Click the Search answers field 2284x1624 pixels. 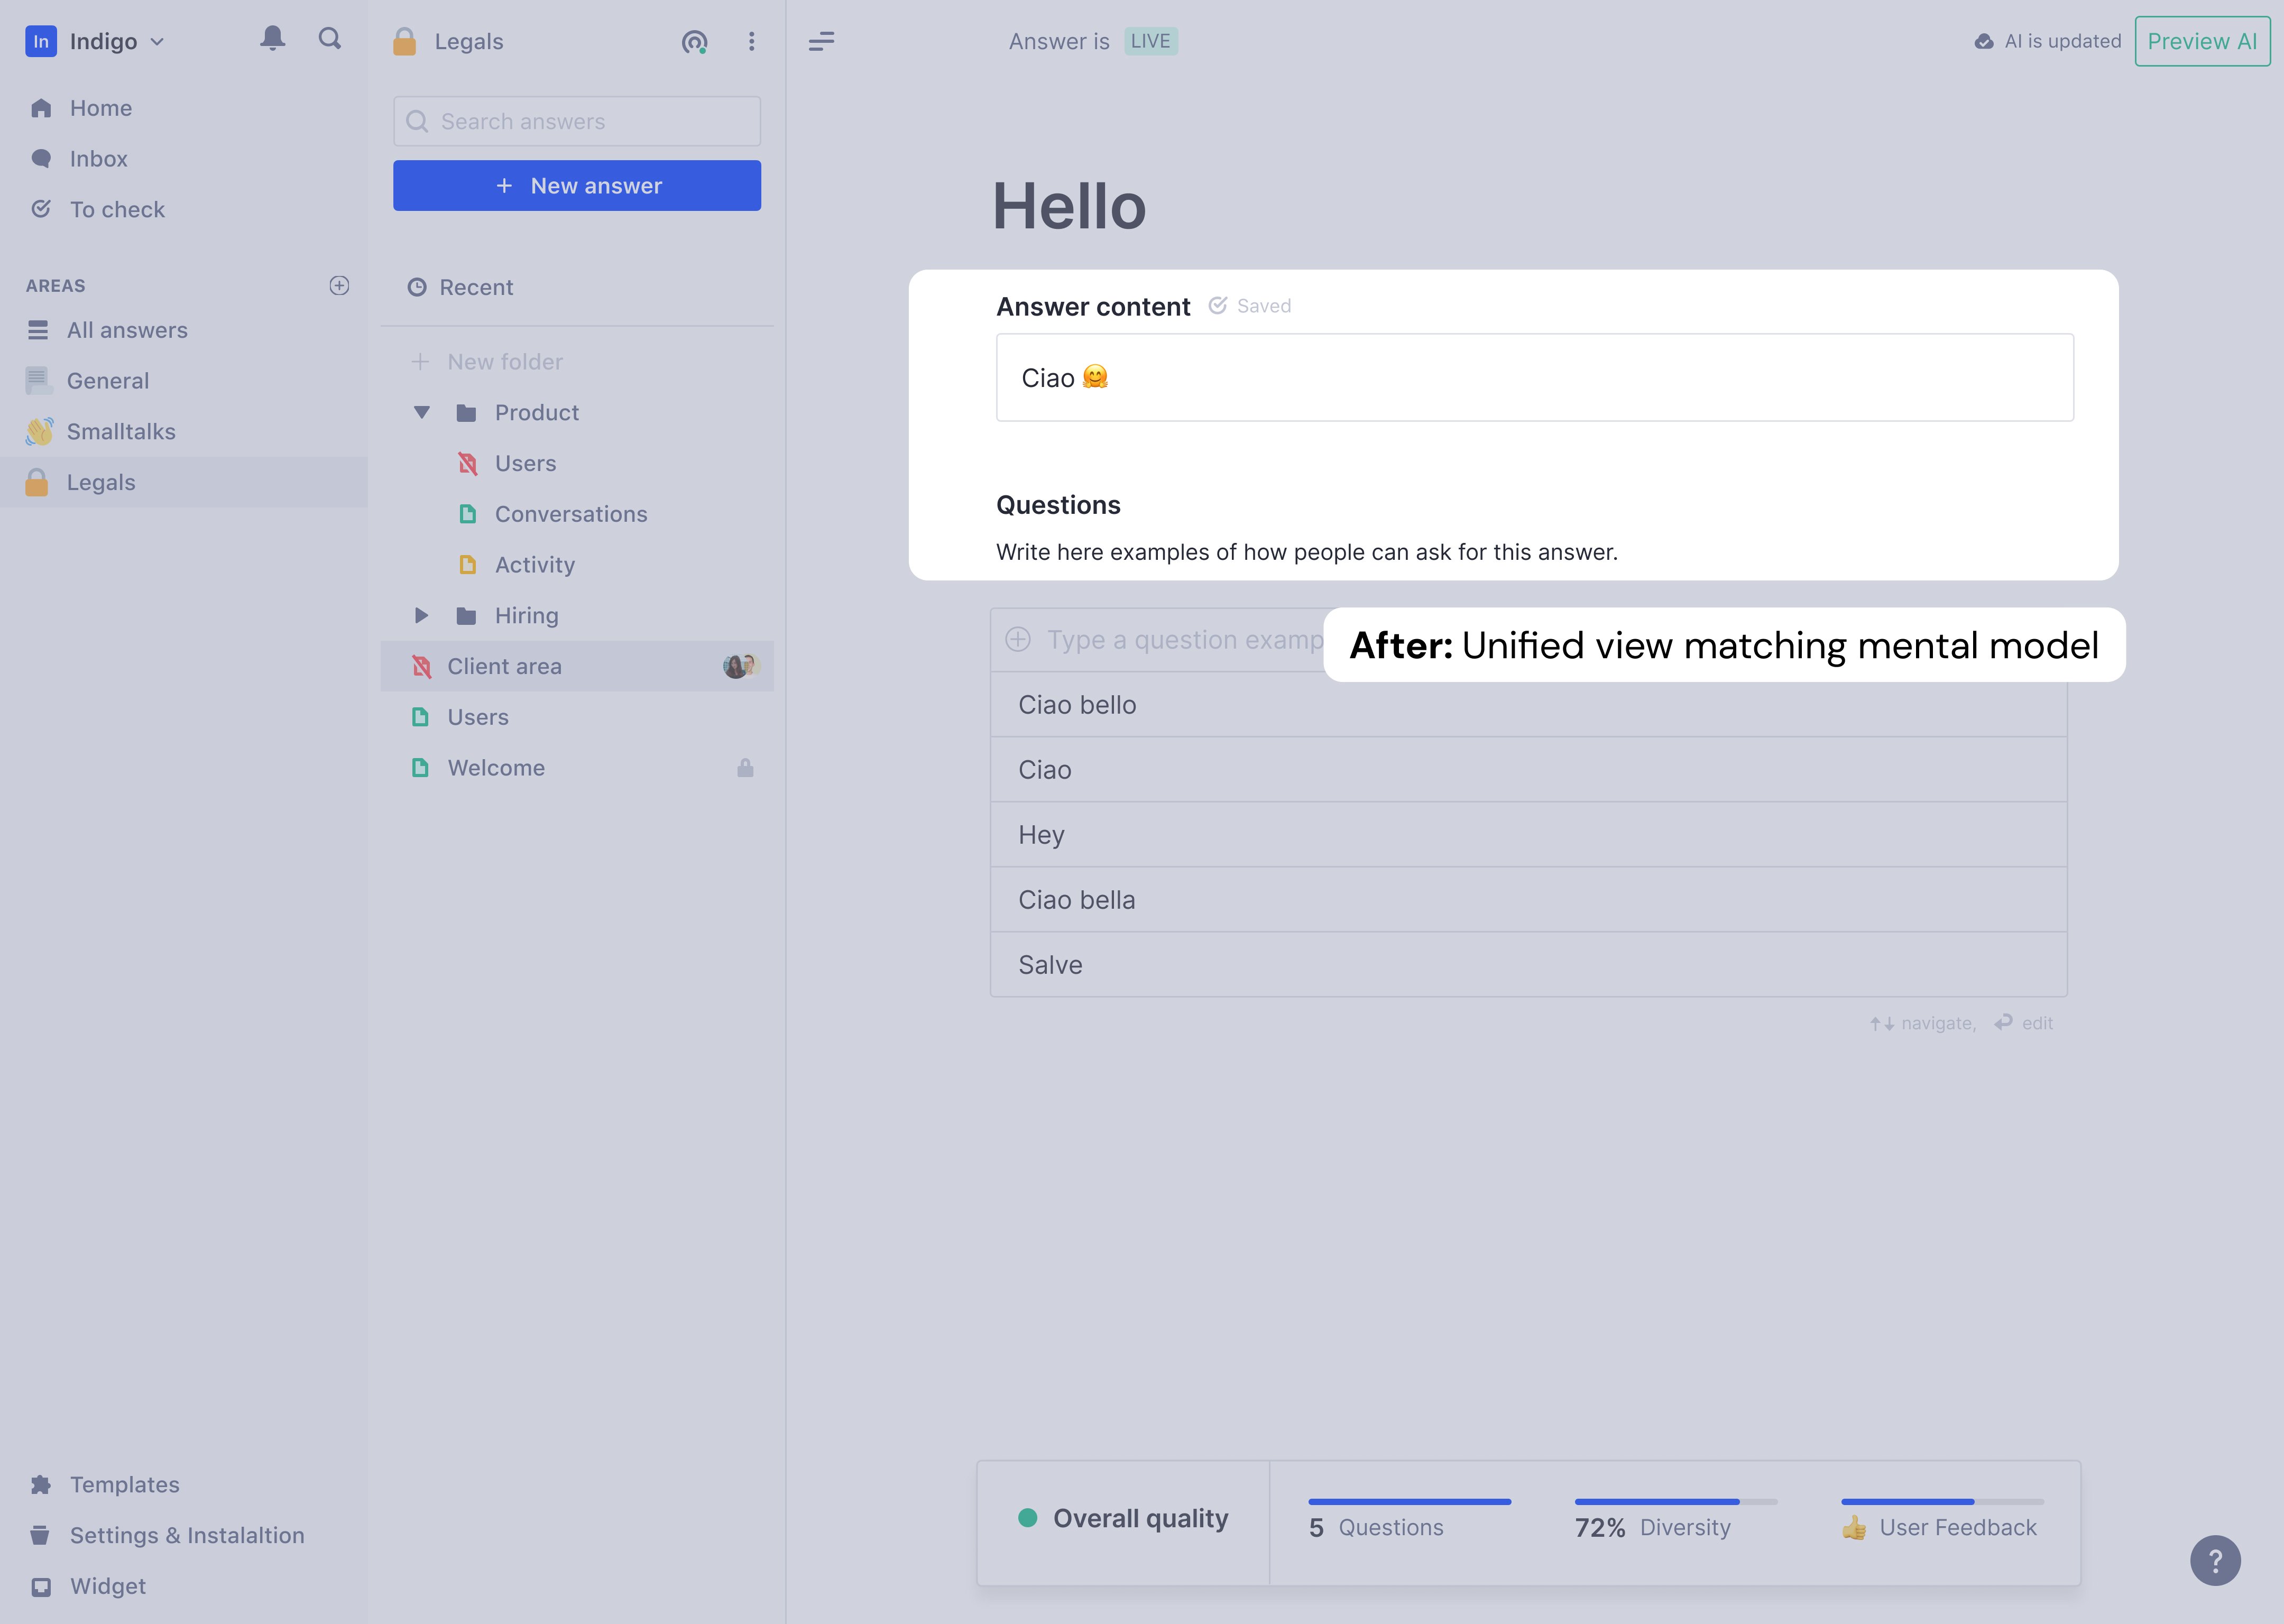(577, 122)
